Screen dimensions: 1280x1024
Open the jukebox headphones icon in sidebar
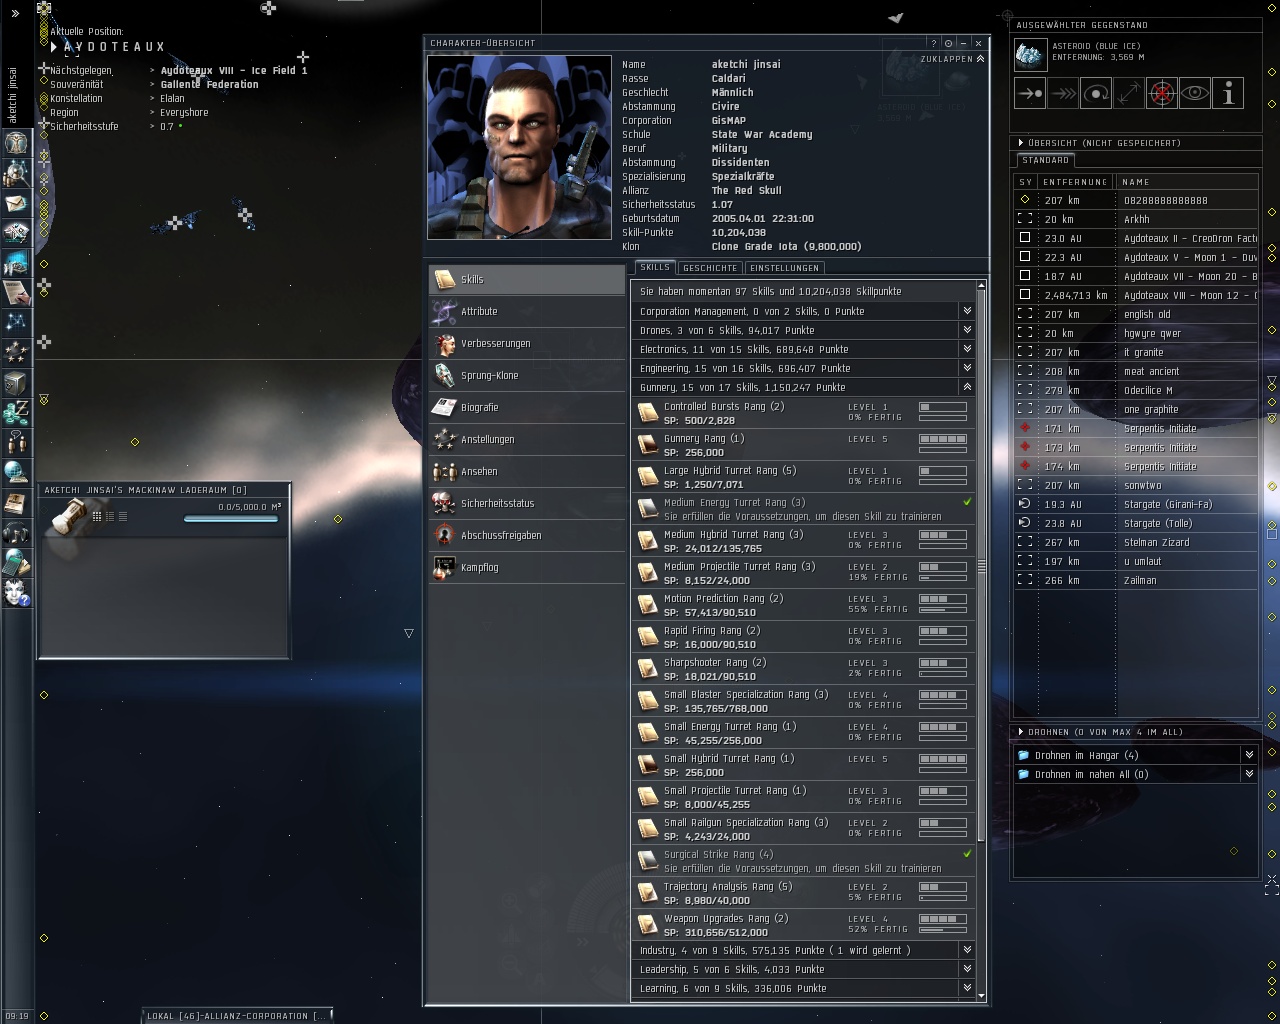click(16, 533)
